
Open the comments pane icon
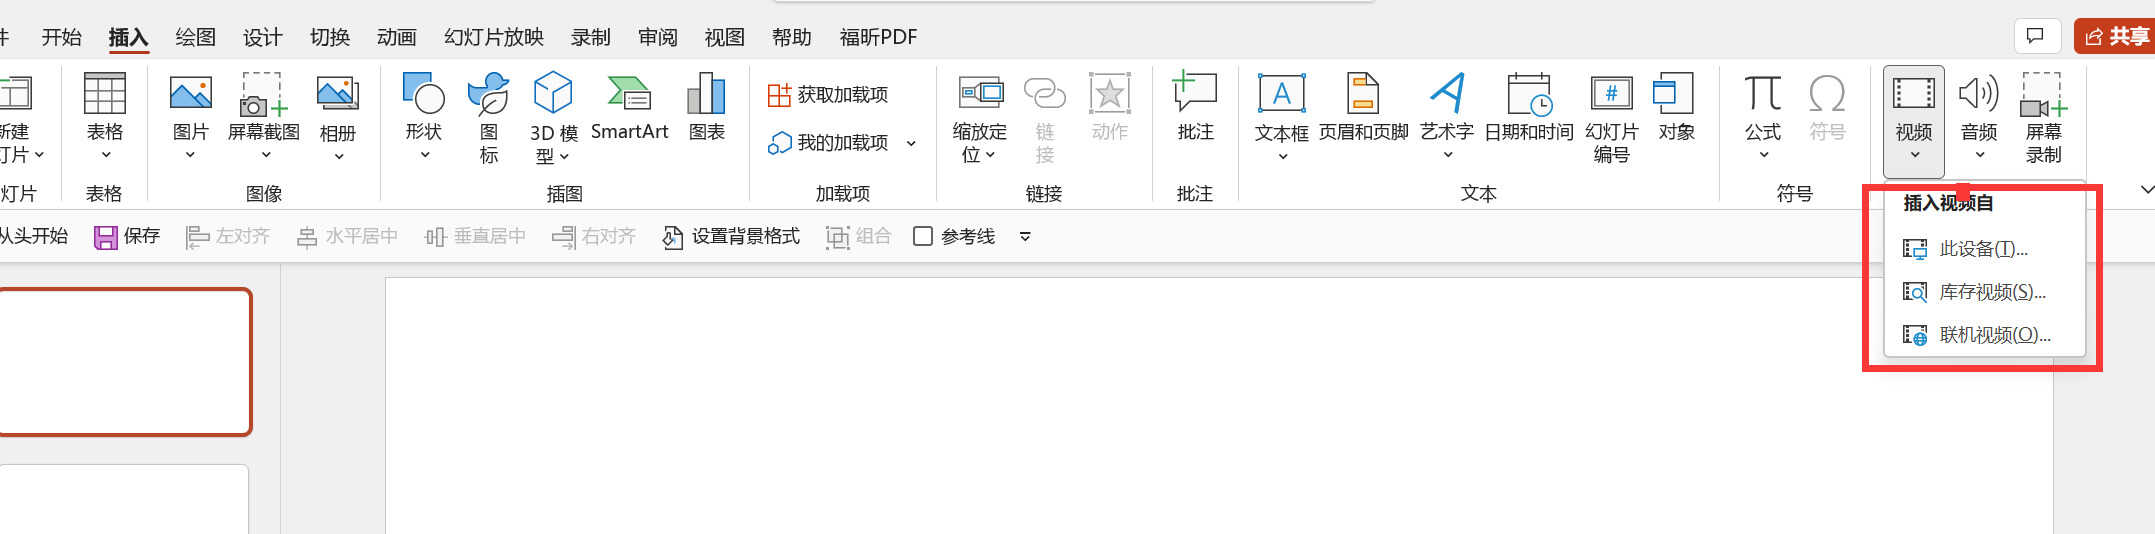pyautogui.click(x=2035, y=36)
